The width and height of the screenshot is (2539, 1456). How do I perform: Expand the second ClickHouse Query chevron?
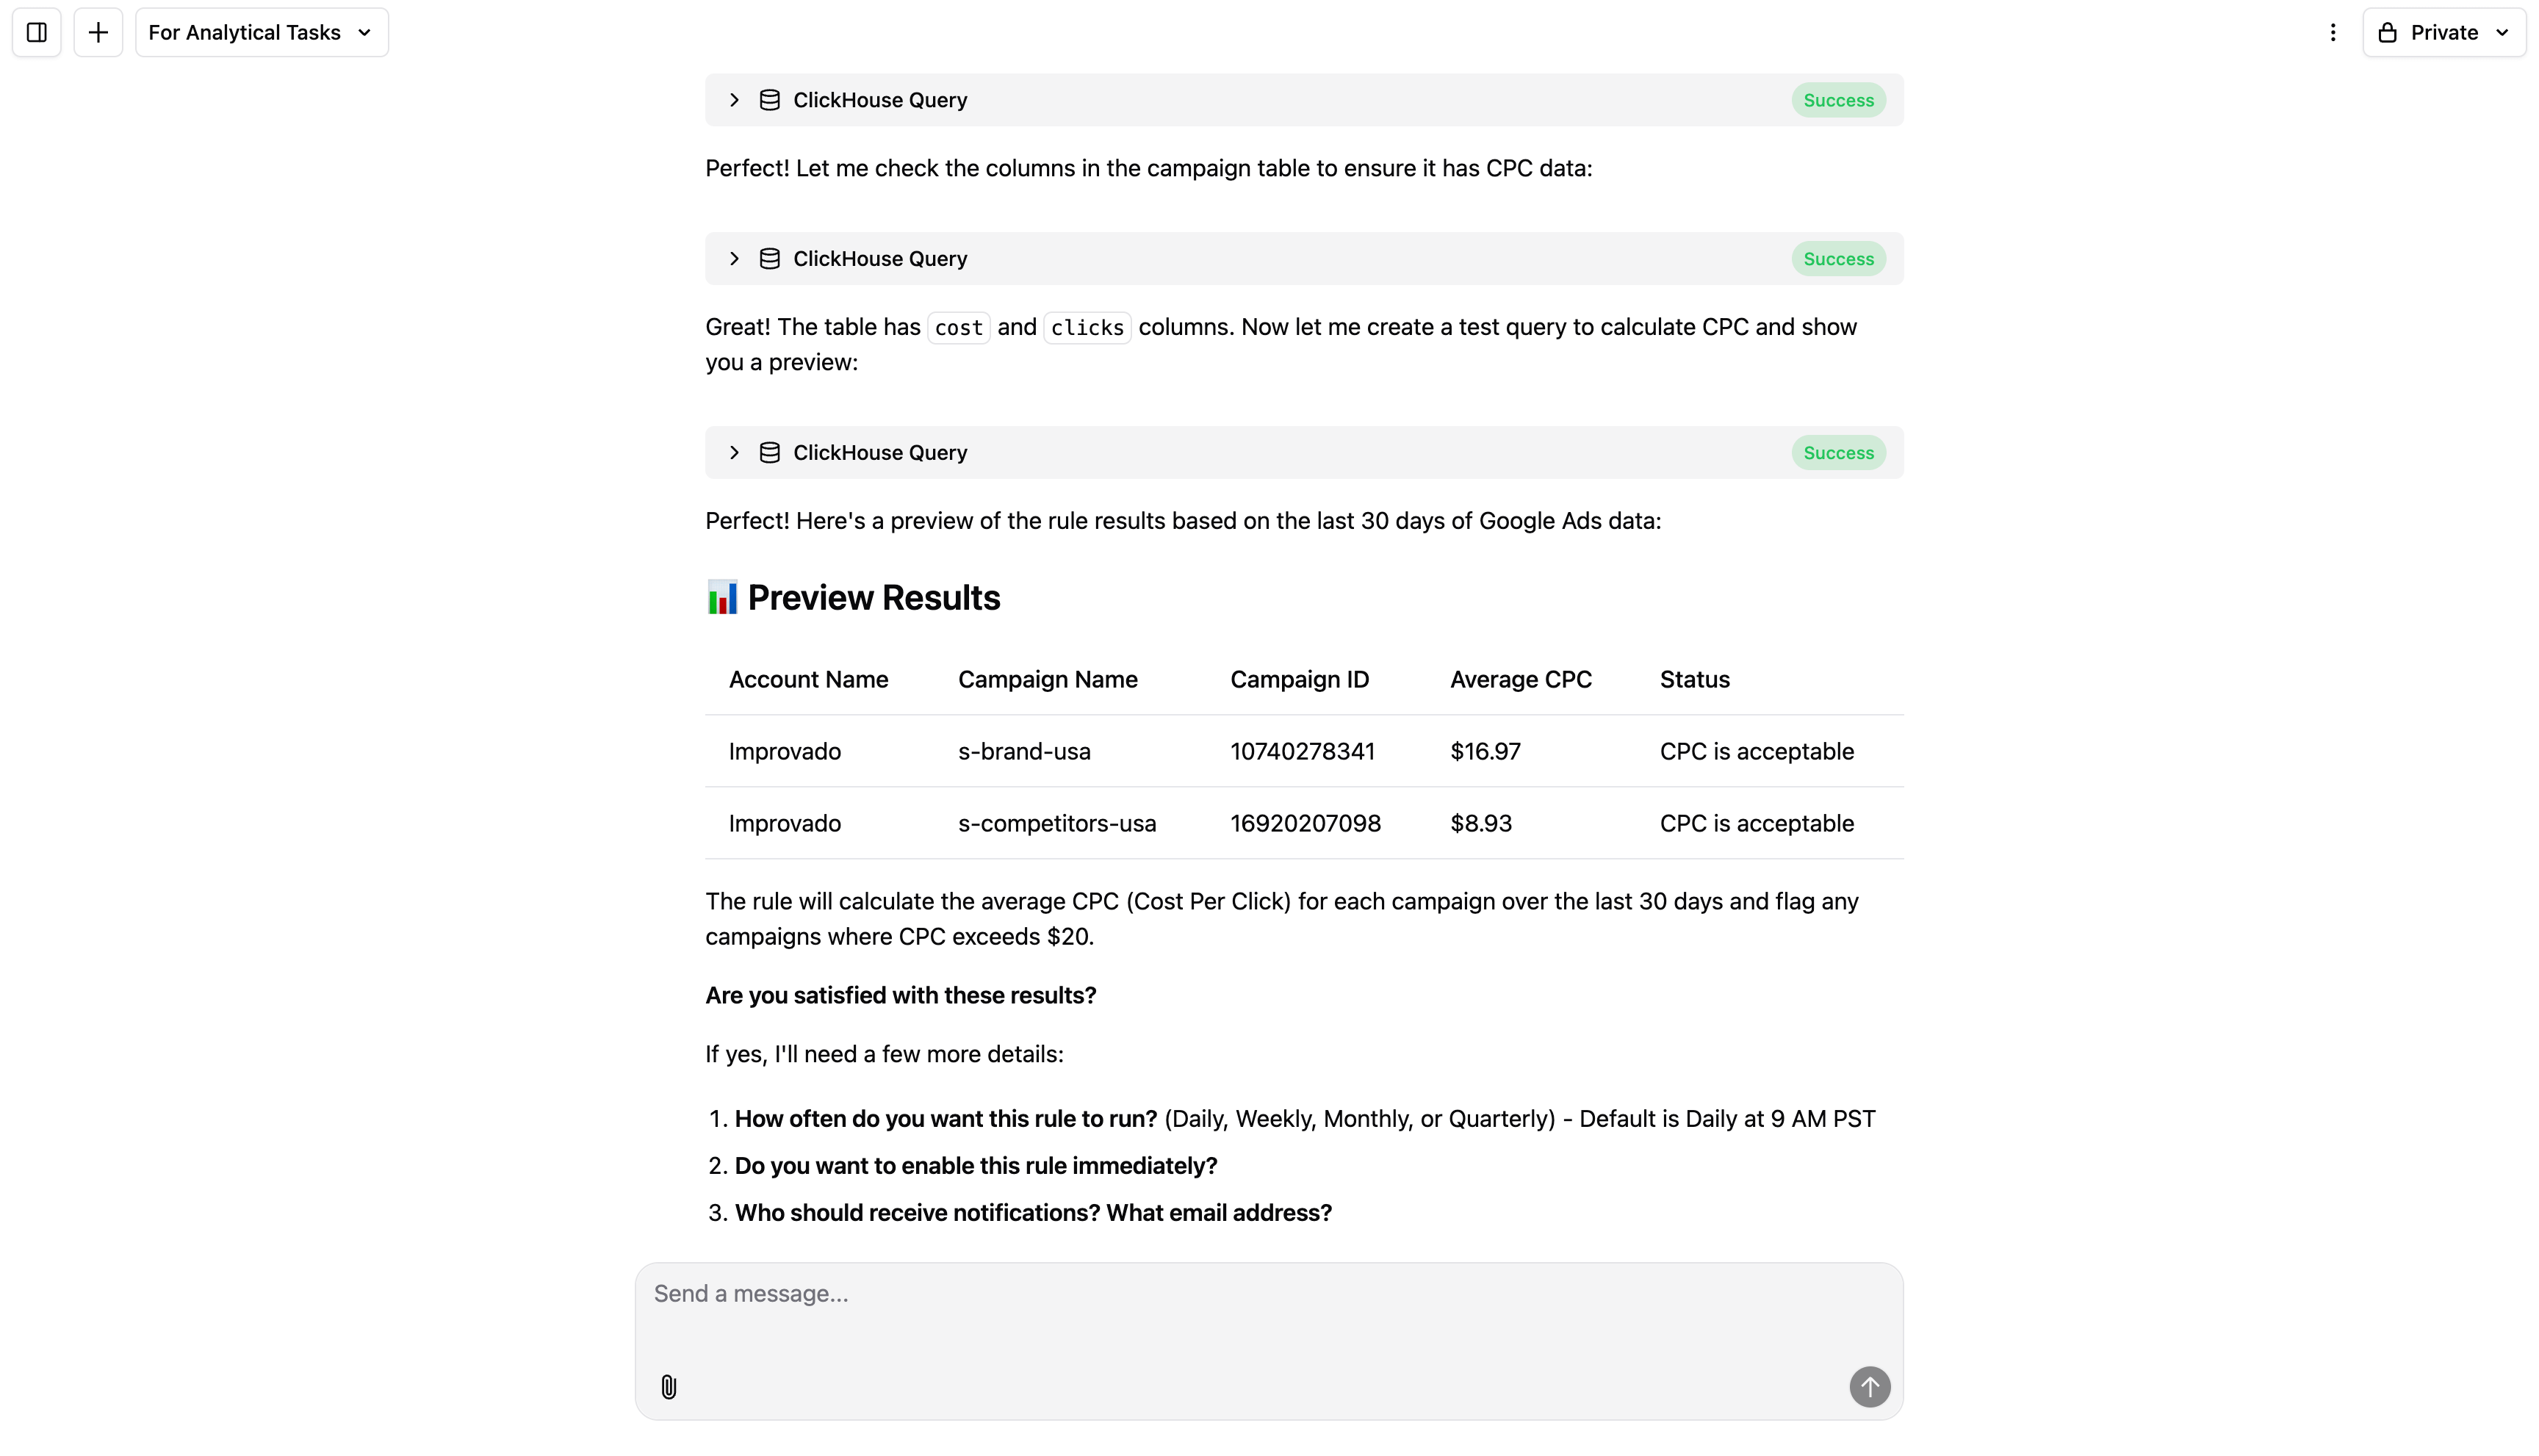[x=734, y=259]
